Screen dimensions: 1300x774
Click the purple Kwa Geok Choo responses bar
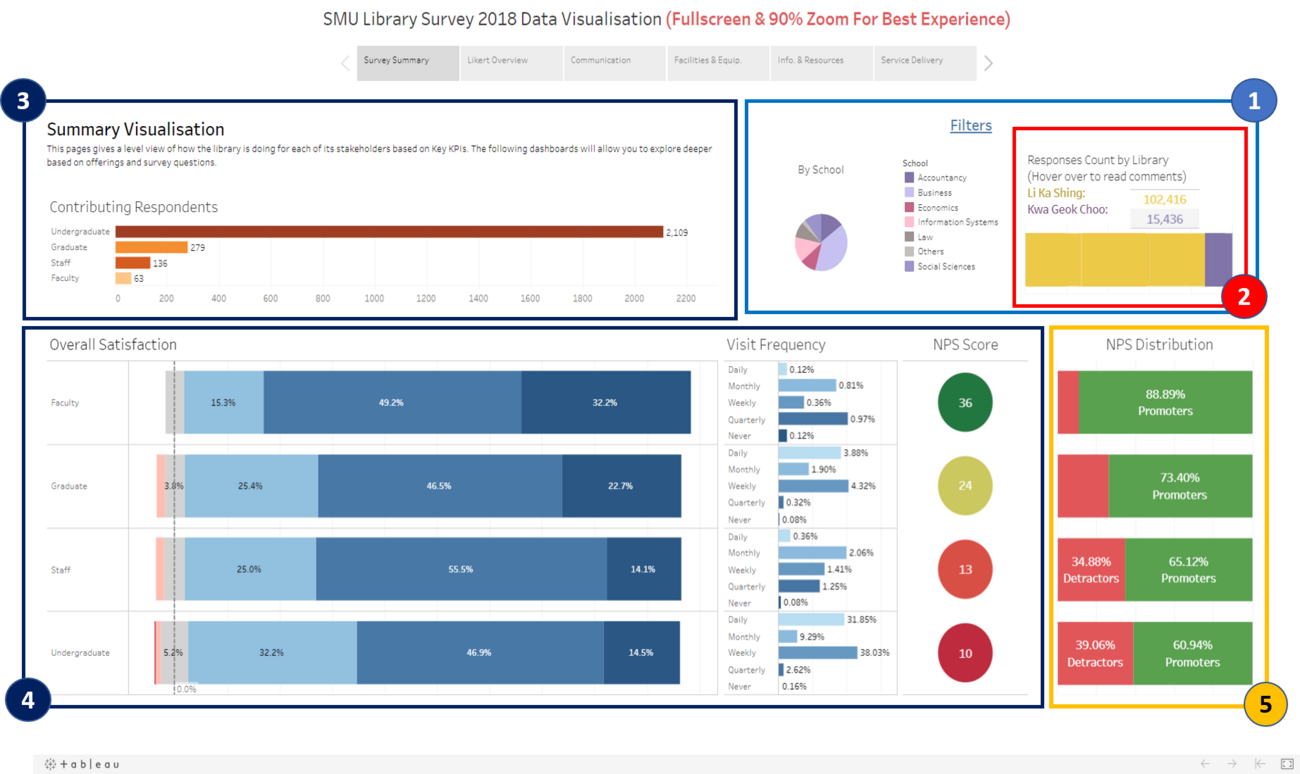point(1219,260)
